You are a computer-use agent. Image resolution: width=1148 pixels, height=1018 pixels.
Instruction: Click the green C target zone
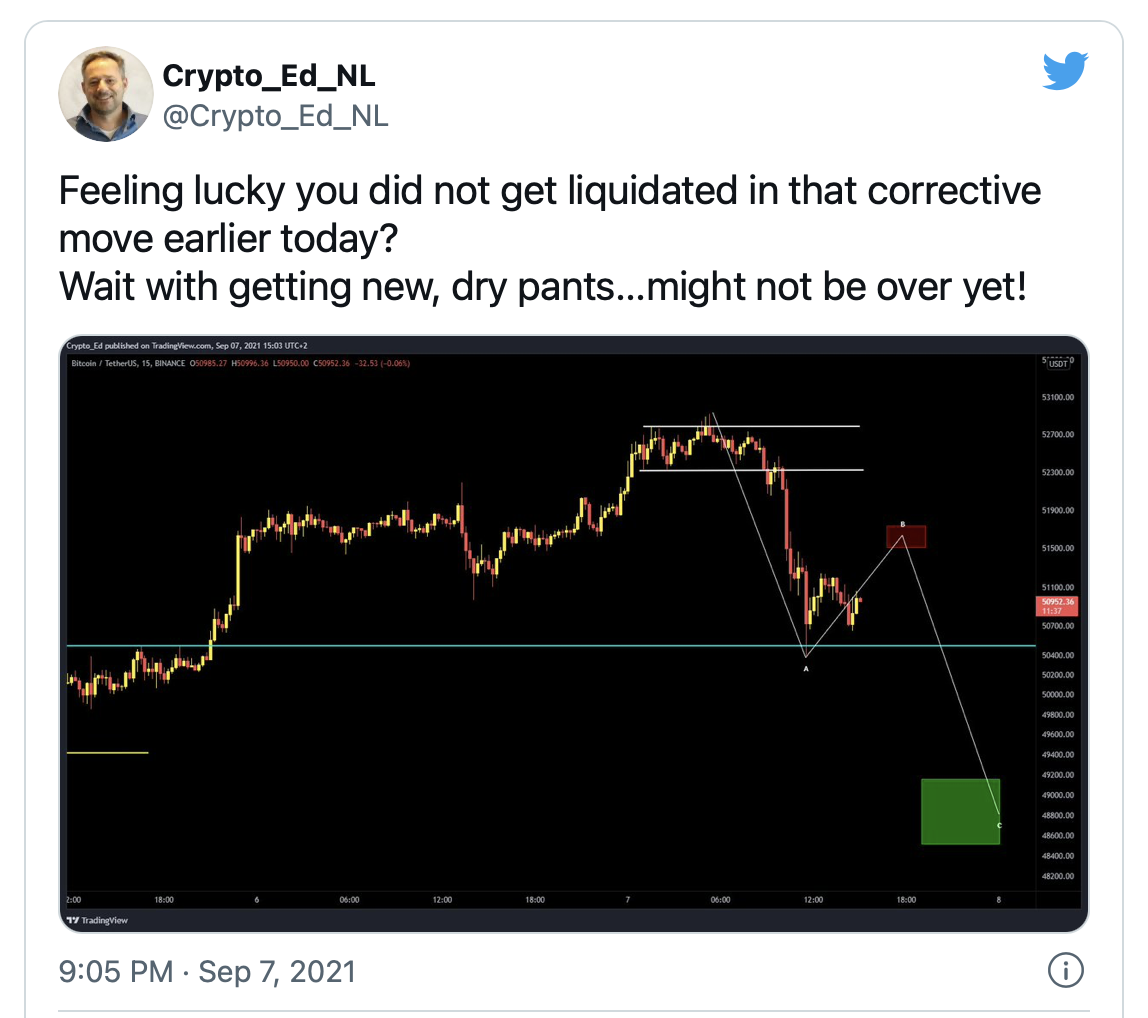(x=960, y=811)
